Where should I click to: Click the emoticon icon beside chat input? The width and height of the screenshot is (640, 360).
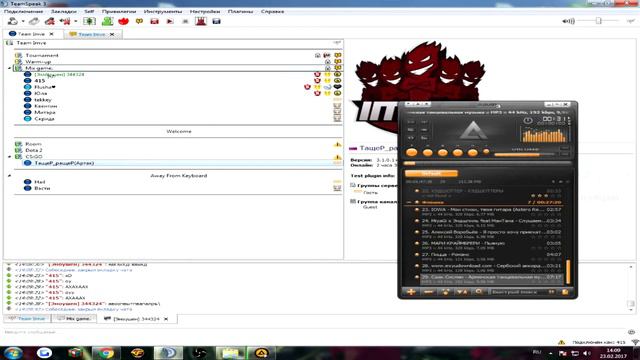click(x=631, y=332)
